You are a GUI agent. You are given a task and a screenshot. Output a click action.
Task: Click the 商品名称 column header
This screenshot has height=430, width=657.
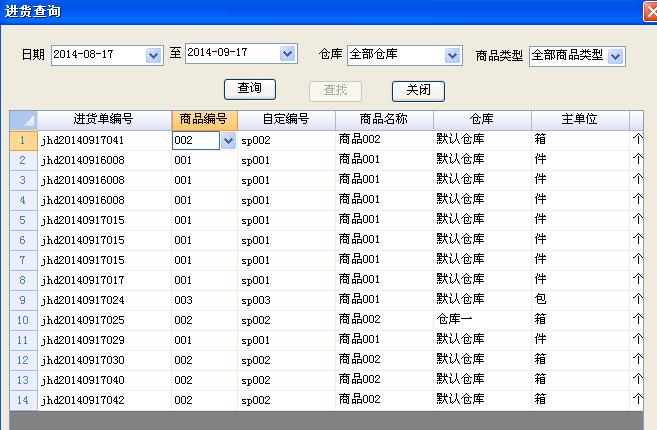[384, 120]
